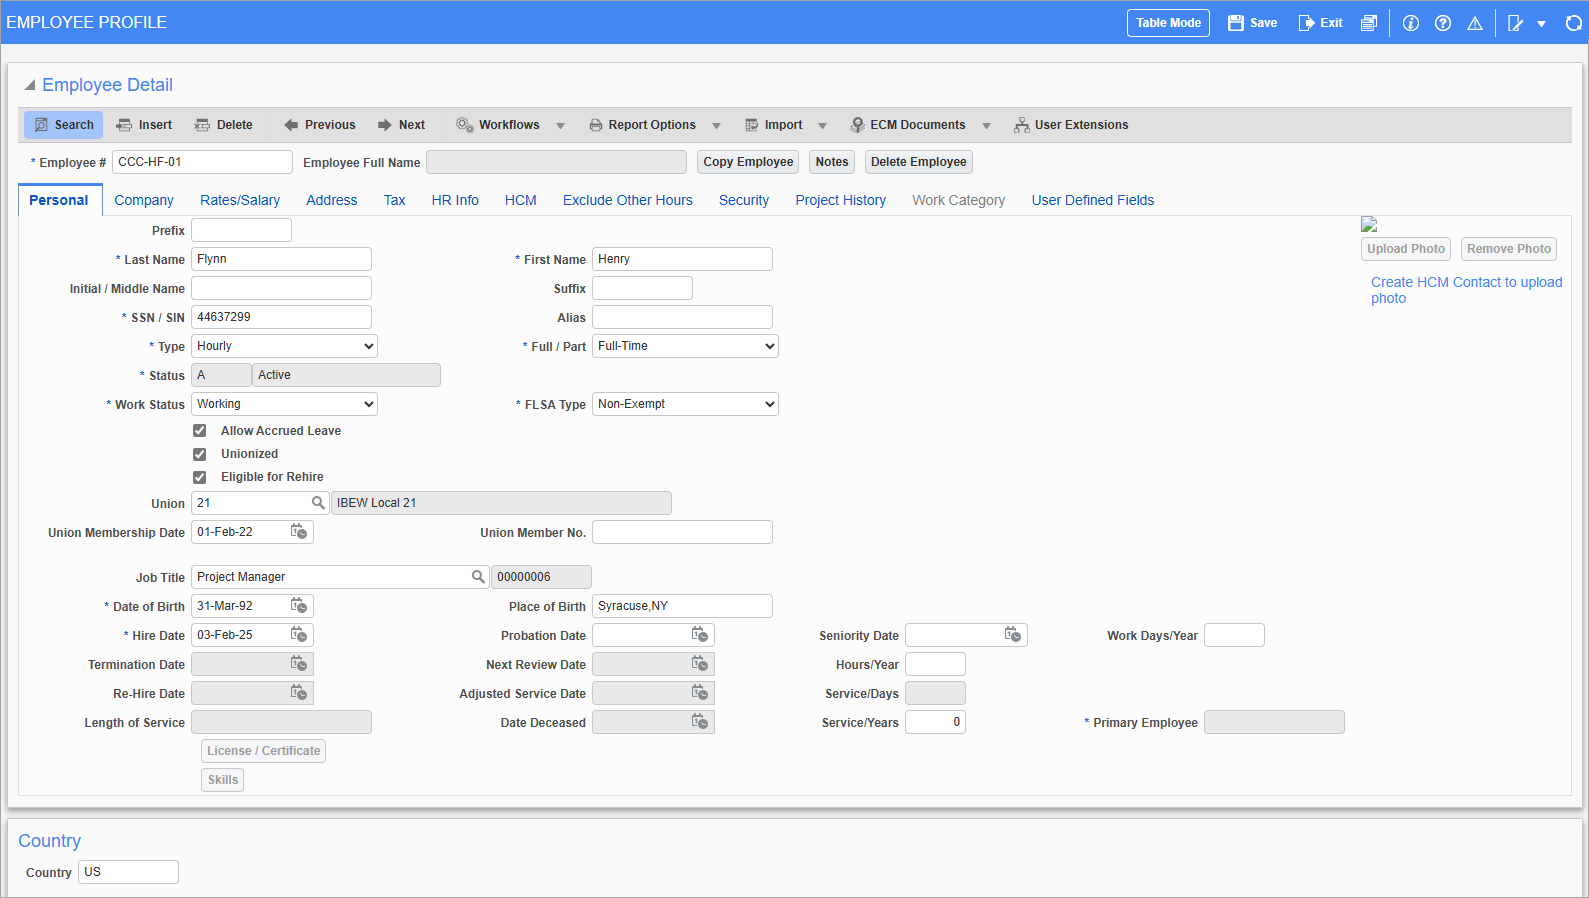
Task: Expand the Workflows dropdown arrow
Action: (x=561, y=126)
